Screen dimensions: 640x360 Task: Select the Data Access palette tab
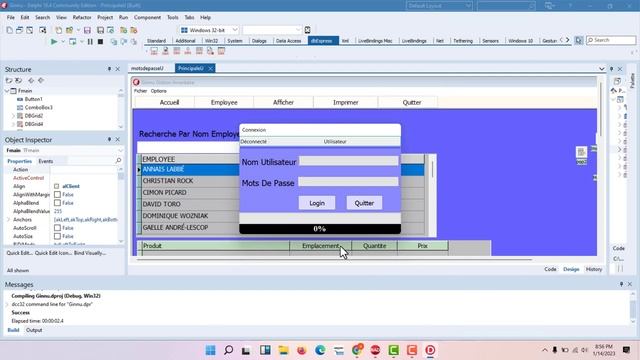[x=288, y=41]
